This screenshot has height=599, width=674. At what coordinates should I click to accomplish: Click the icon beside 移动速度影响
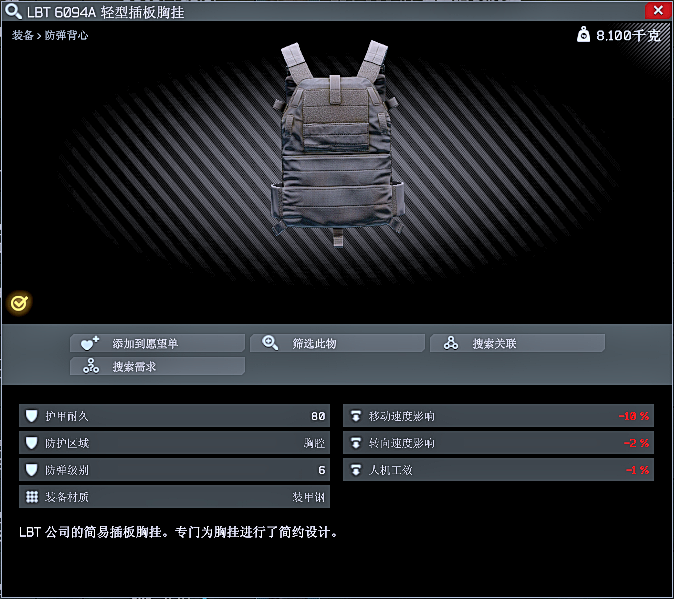[x=356, y=416]
